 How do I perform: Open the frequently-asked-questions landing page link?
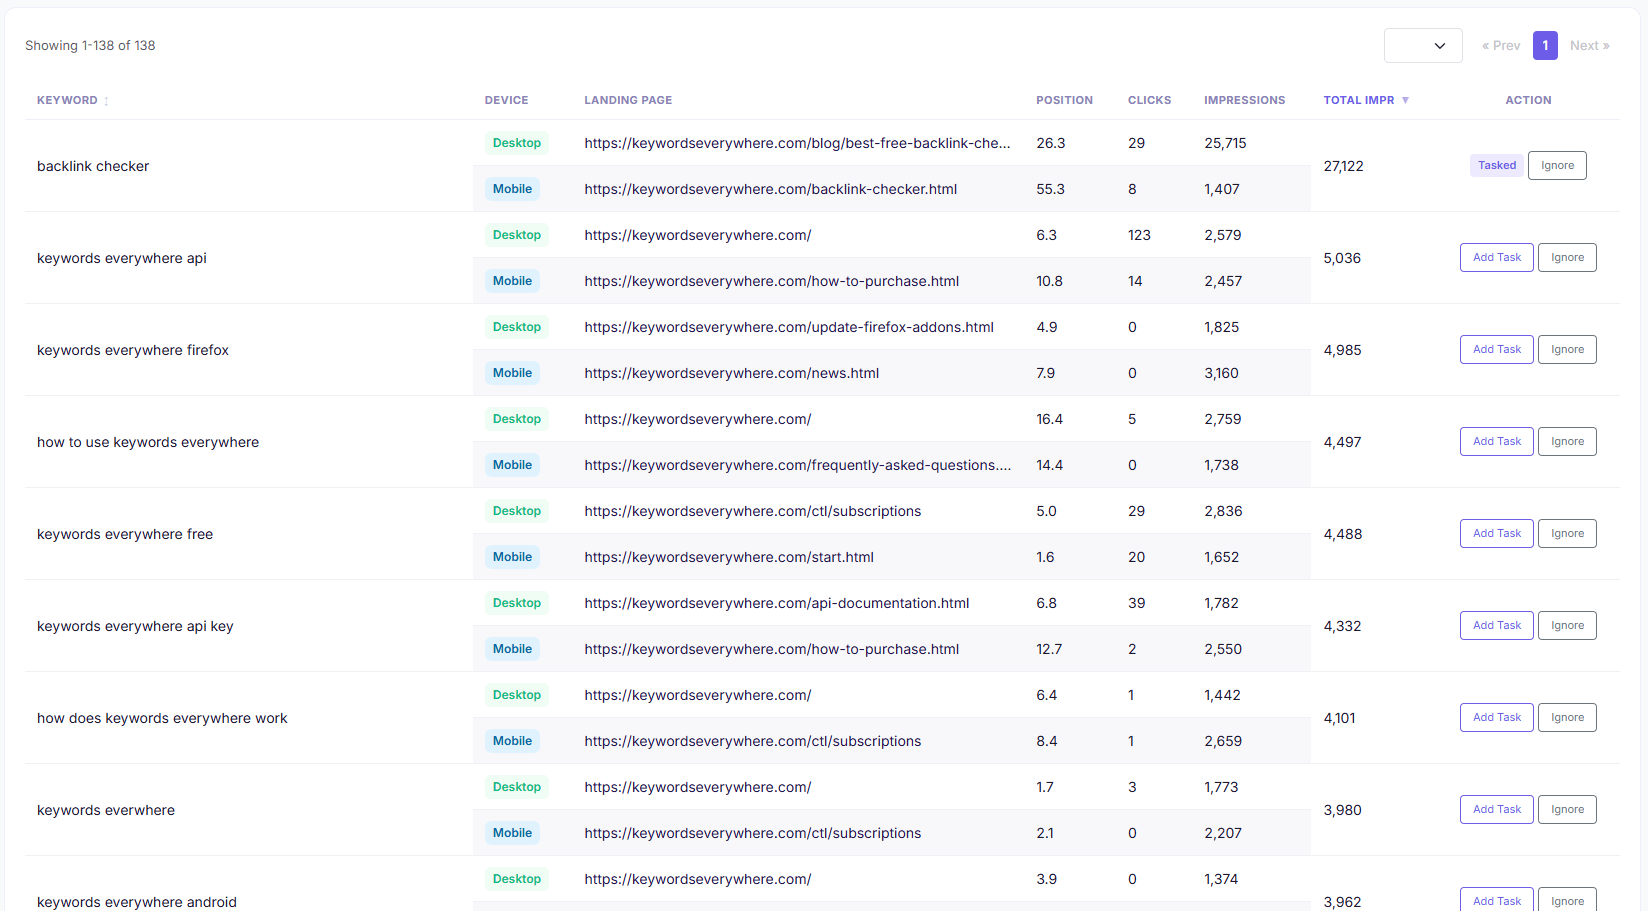(x=797, y=465)
